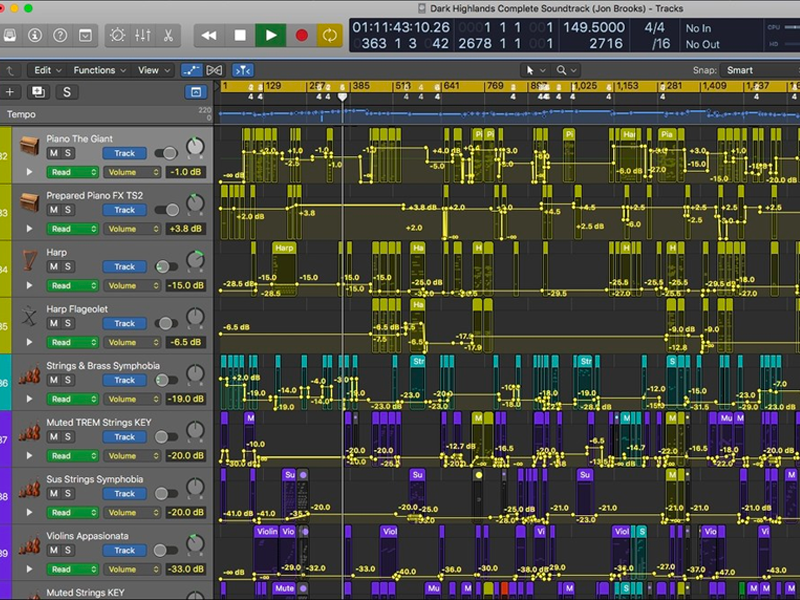This screenshot has height=600, width=800.
Task: Mute the Piano The Giant track
Action: [x=54, y=154]
